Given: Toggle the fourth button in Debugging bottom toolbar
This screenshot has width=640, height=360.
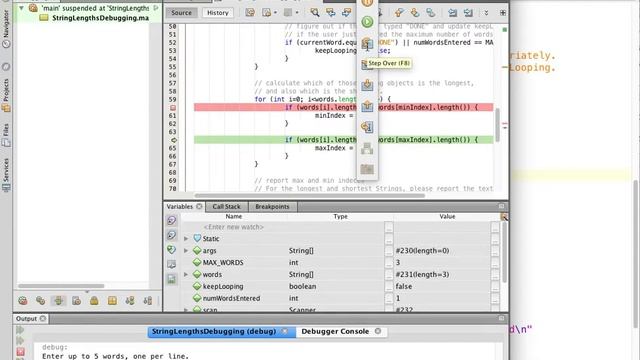Looking at the screenshot, I should [x=76, y=301].
